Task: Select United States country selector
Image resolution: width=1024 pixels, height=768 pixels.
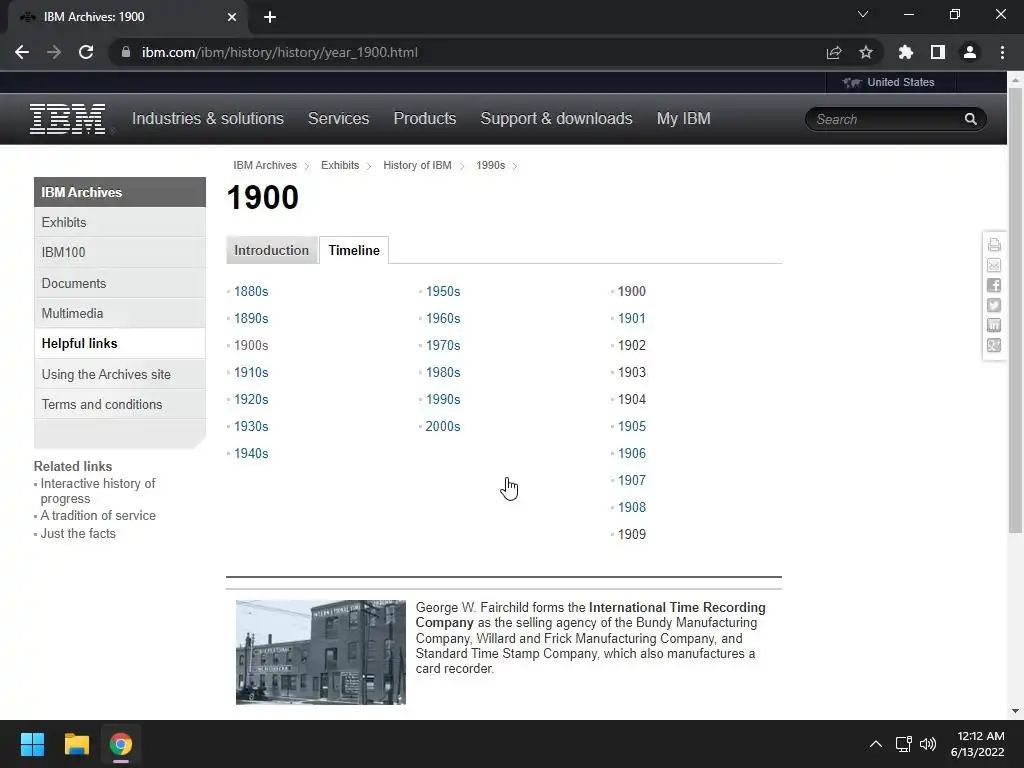Action: (x=889, y=82)
